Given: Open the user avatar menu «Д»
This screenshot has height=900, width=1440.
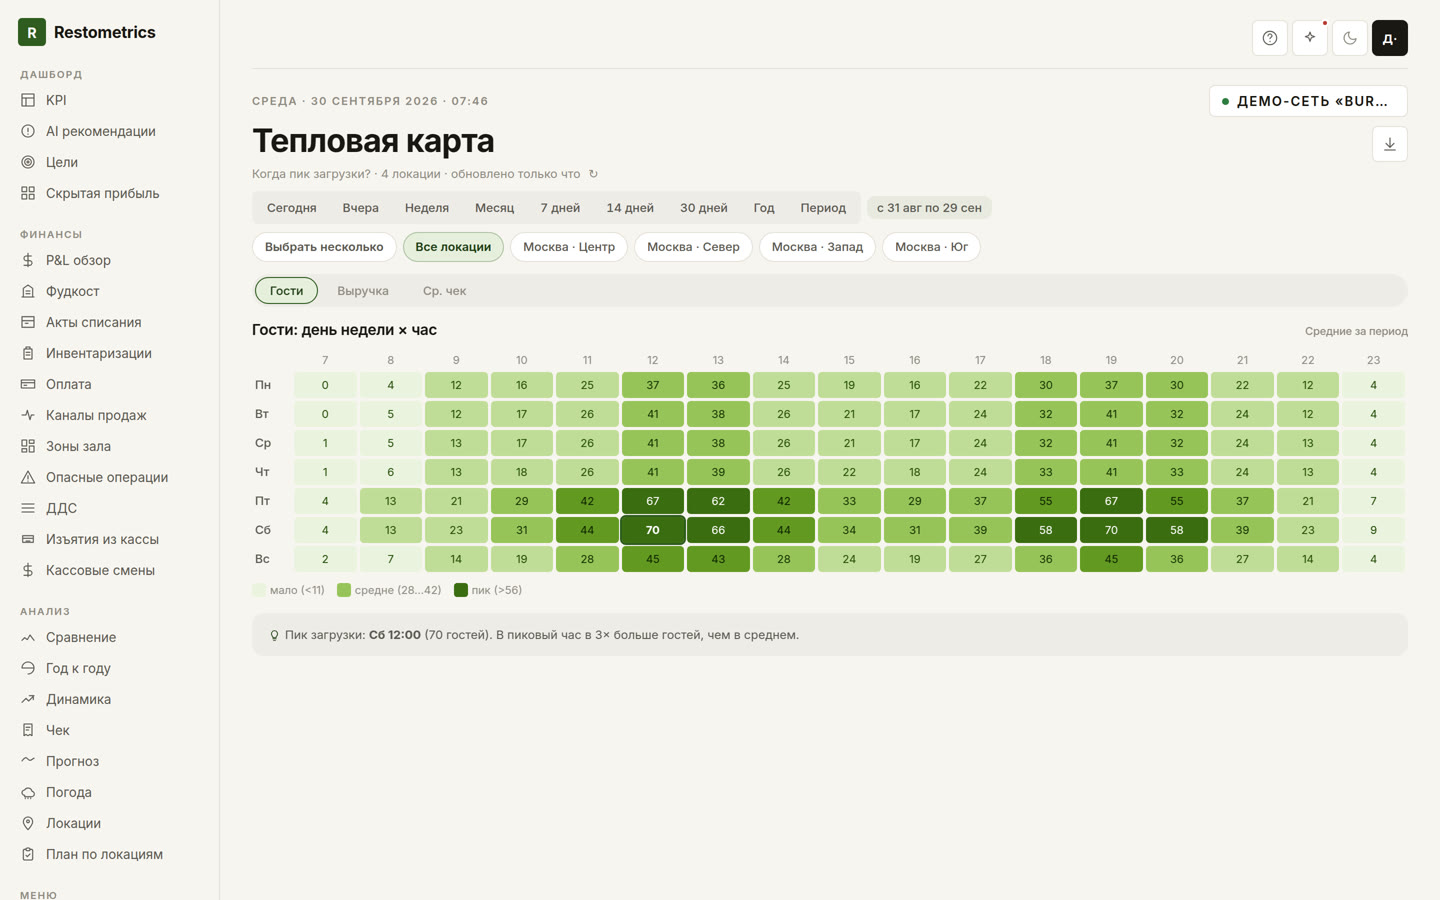Looking at the screenshot, I should (1390, 38).
